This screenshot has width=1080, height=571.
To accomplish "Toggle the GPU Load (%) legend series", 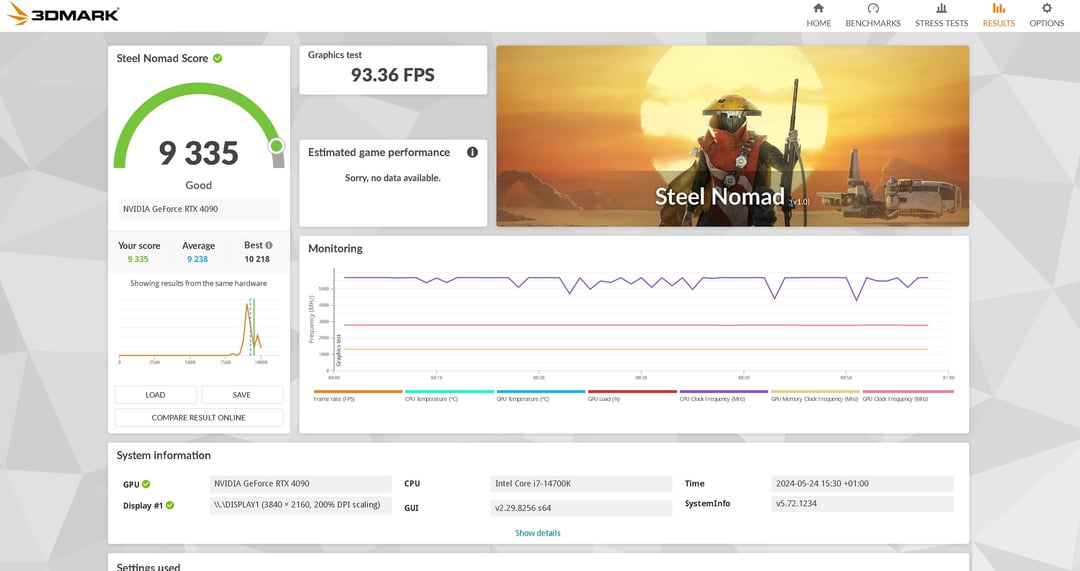I will (x=632, y=395).
